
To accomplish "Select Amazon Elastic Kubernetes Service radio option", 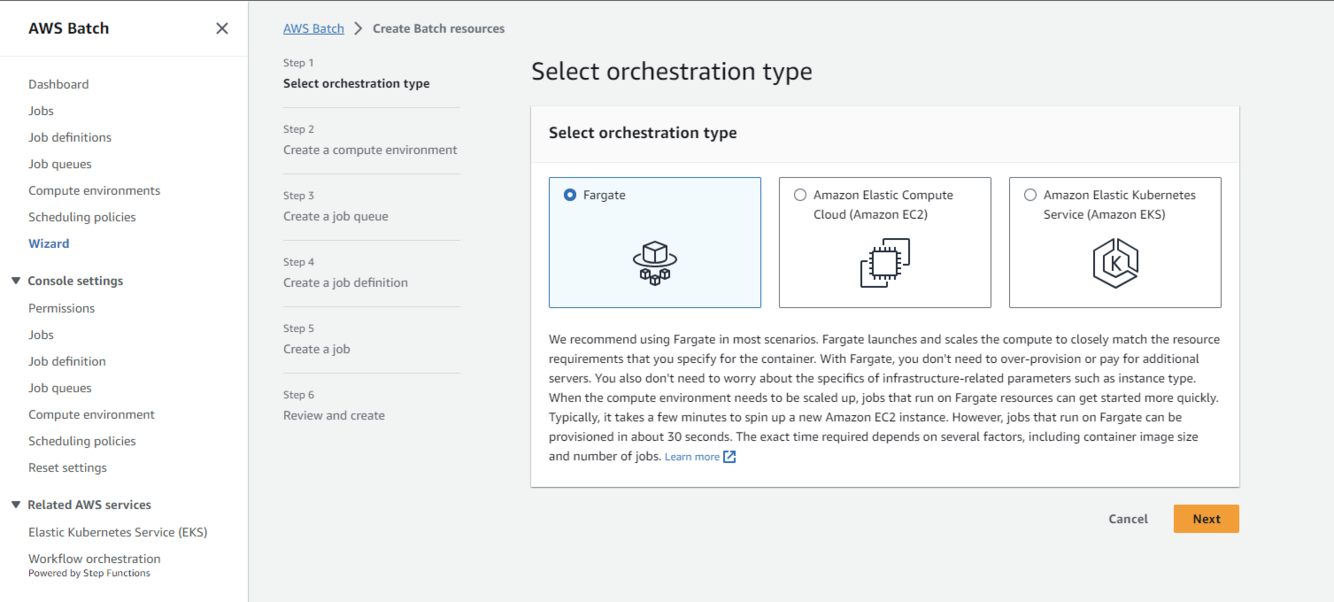I will pyautogui.click(x=1030, y=195).
